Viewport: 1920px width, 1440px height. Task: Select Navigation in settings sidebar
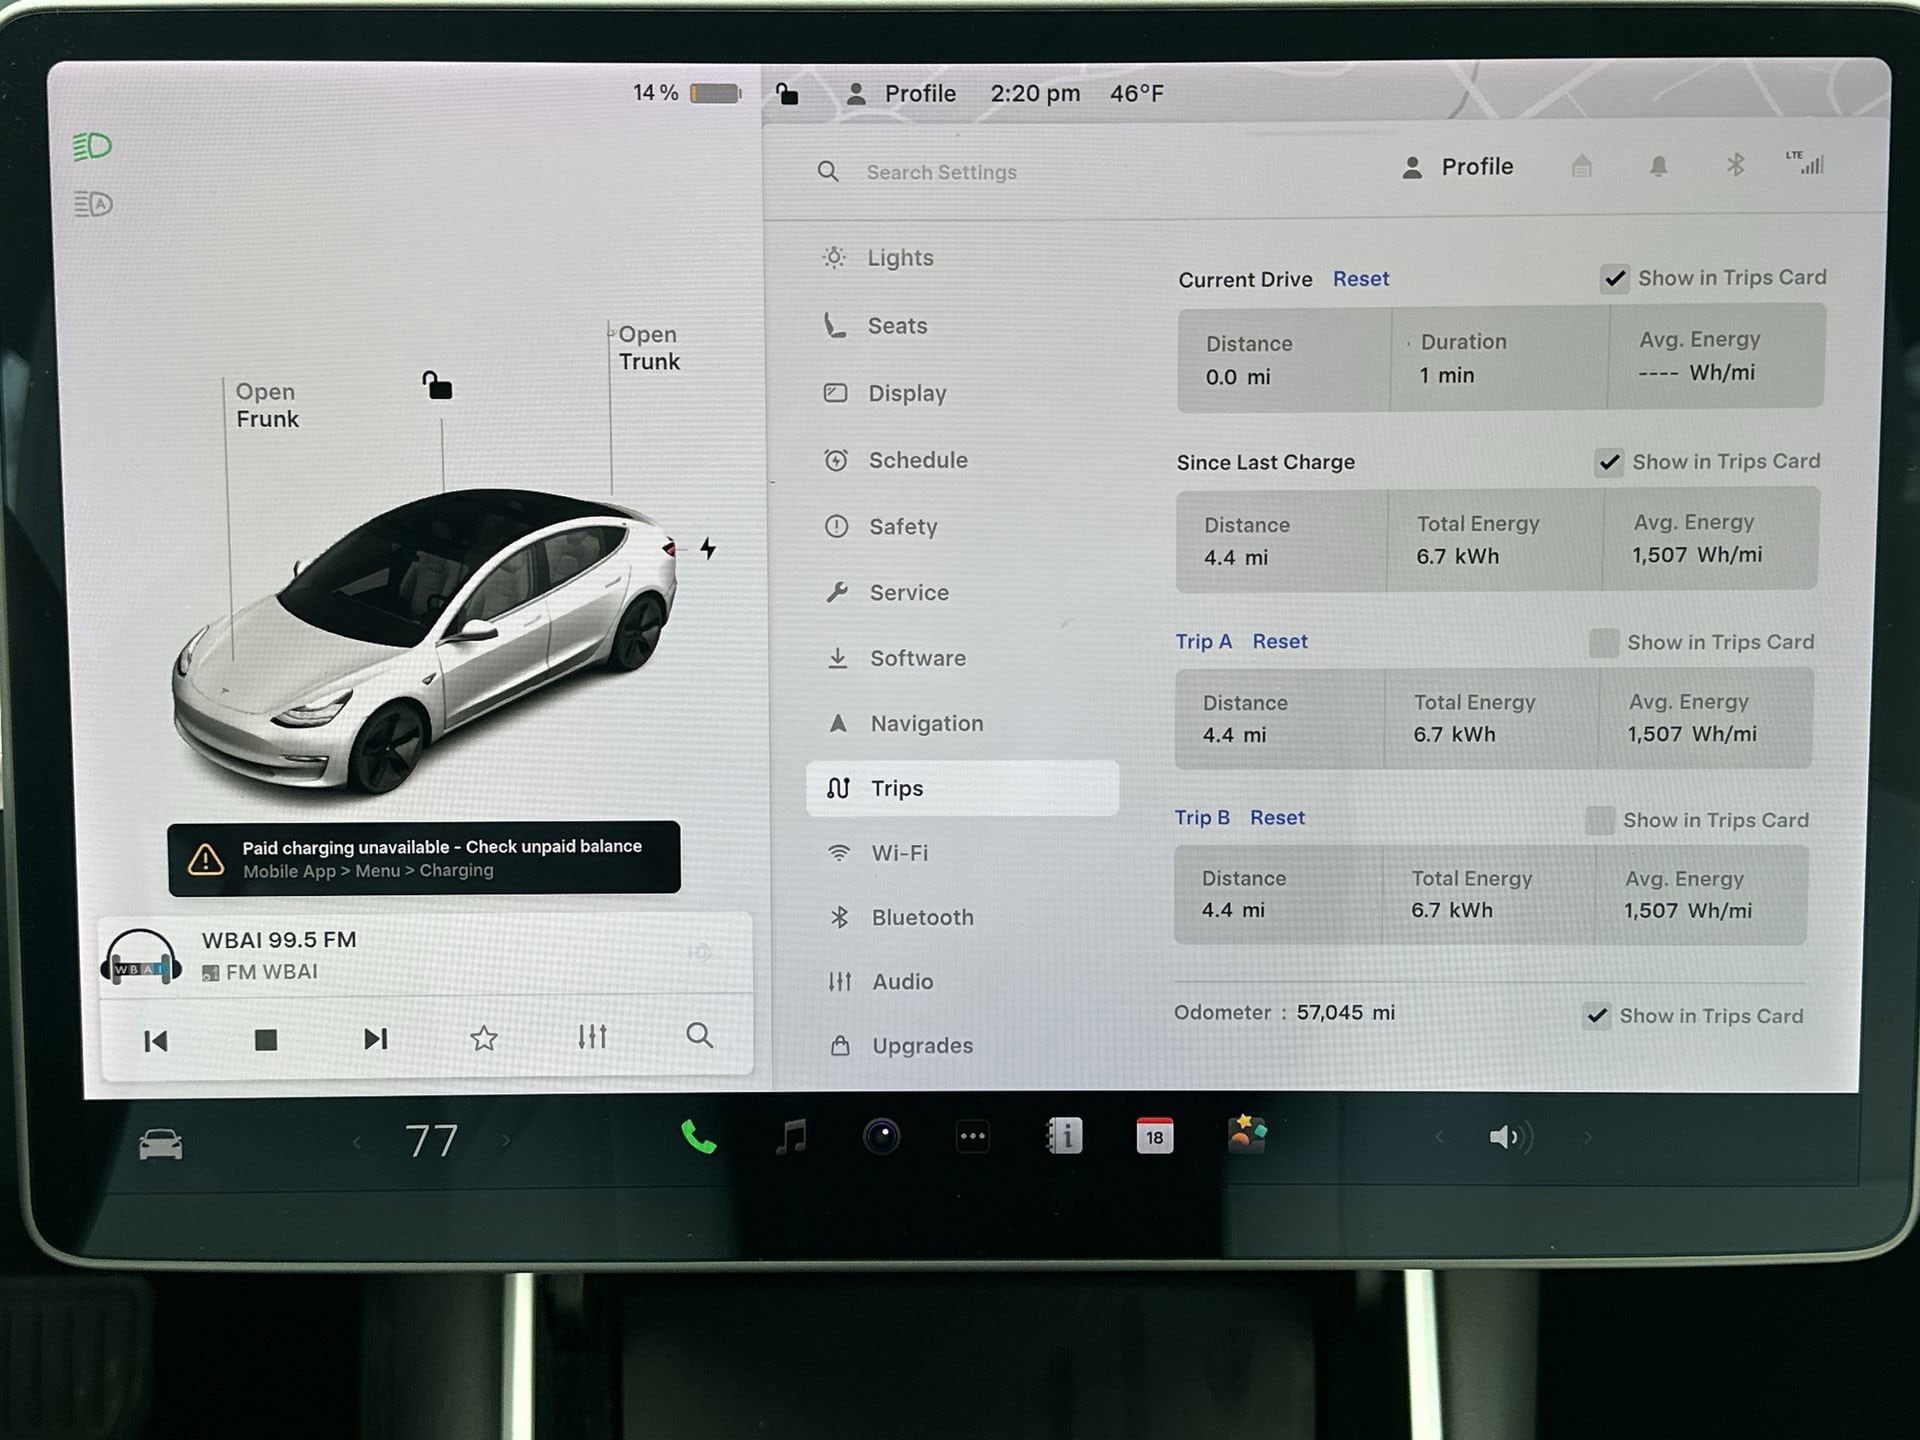926,723
